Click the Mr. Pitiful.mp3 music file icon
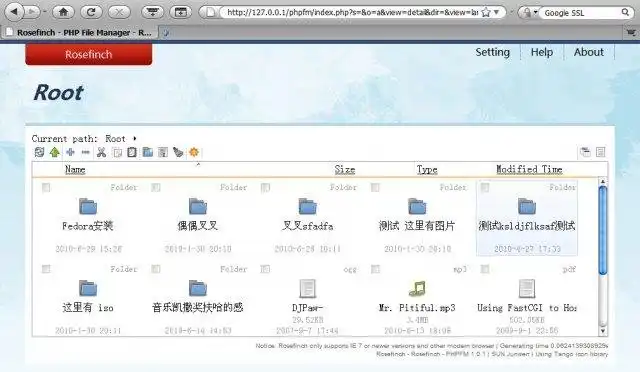640x372 pixels. pos(417,288)
